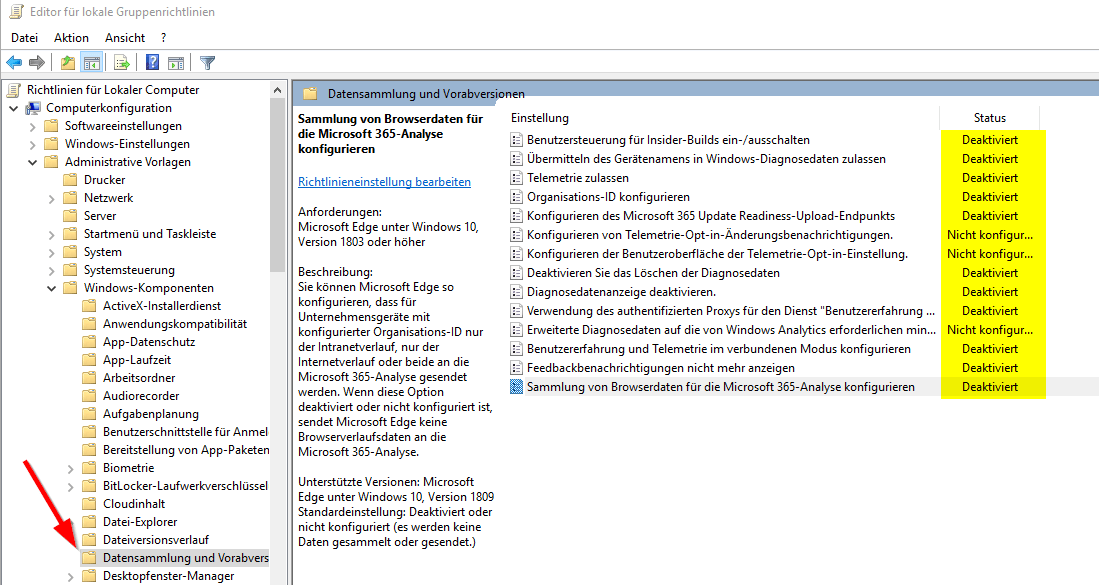Click folder icon of Datei-Explorer
Viewport: 1099px width, 585px height.
[89, 522]
